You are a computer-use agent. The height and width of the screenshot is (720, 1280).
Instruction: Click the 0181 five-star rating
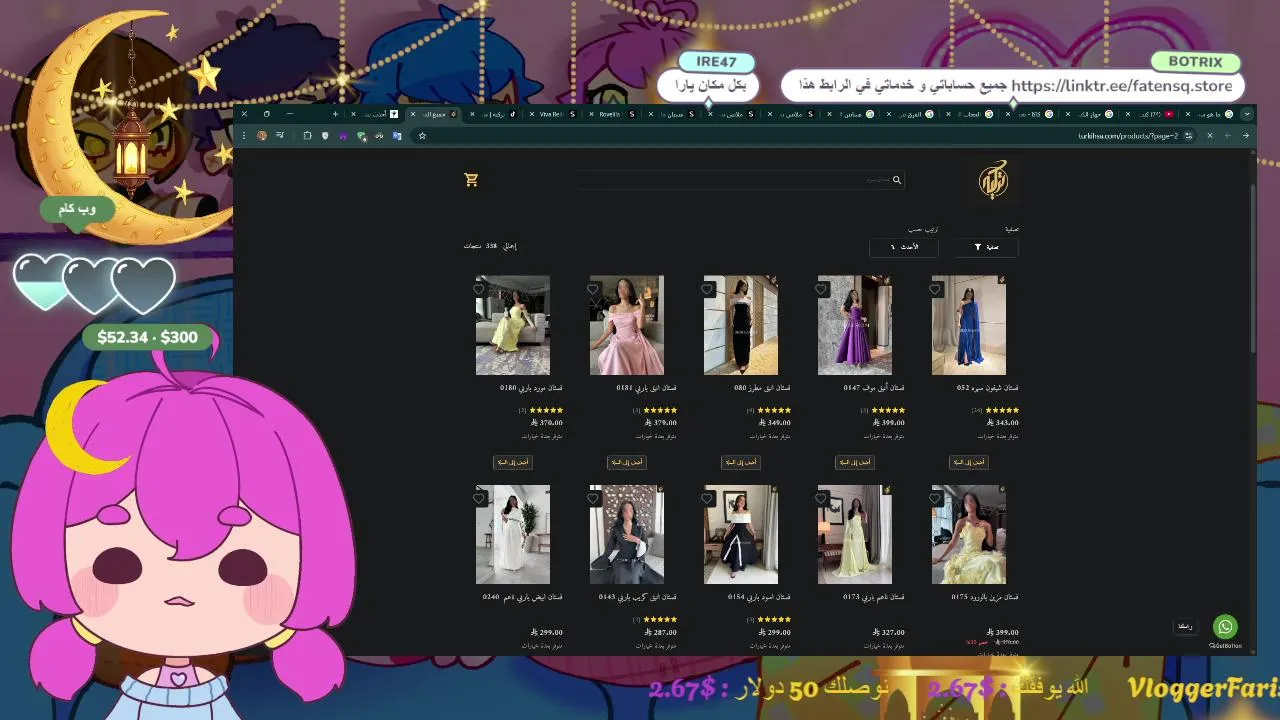pyautogui.click(x=659, y=410)
